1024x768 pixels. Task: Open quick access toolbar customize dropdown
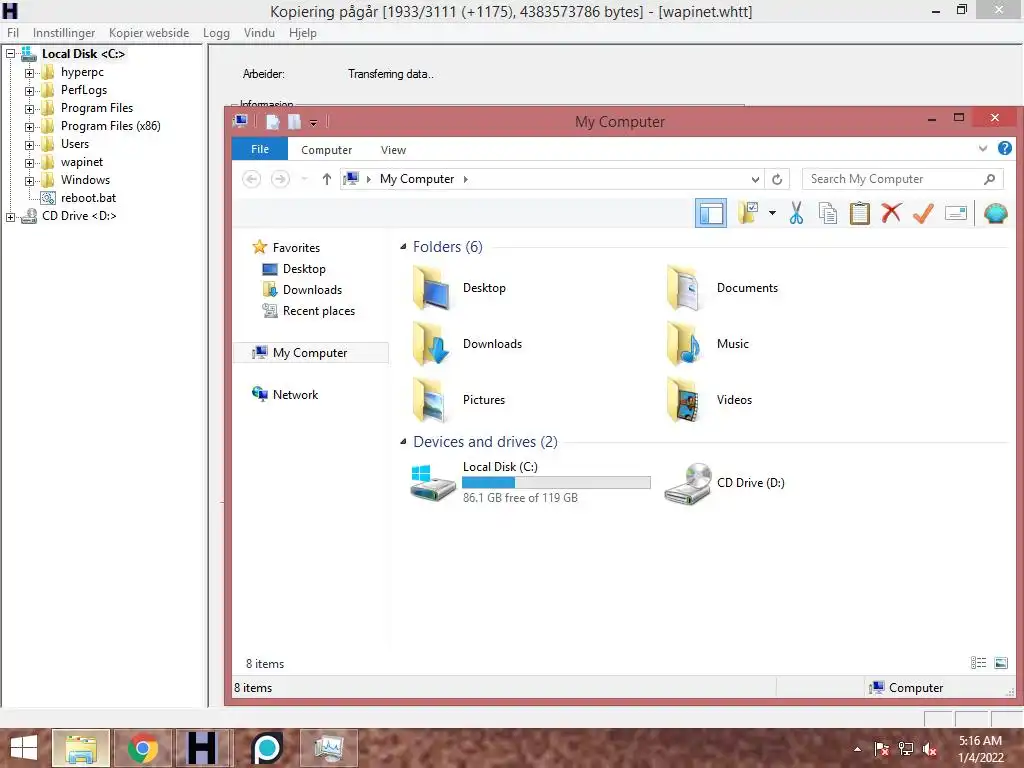tap(313, 122)
